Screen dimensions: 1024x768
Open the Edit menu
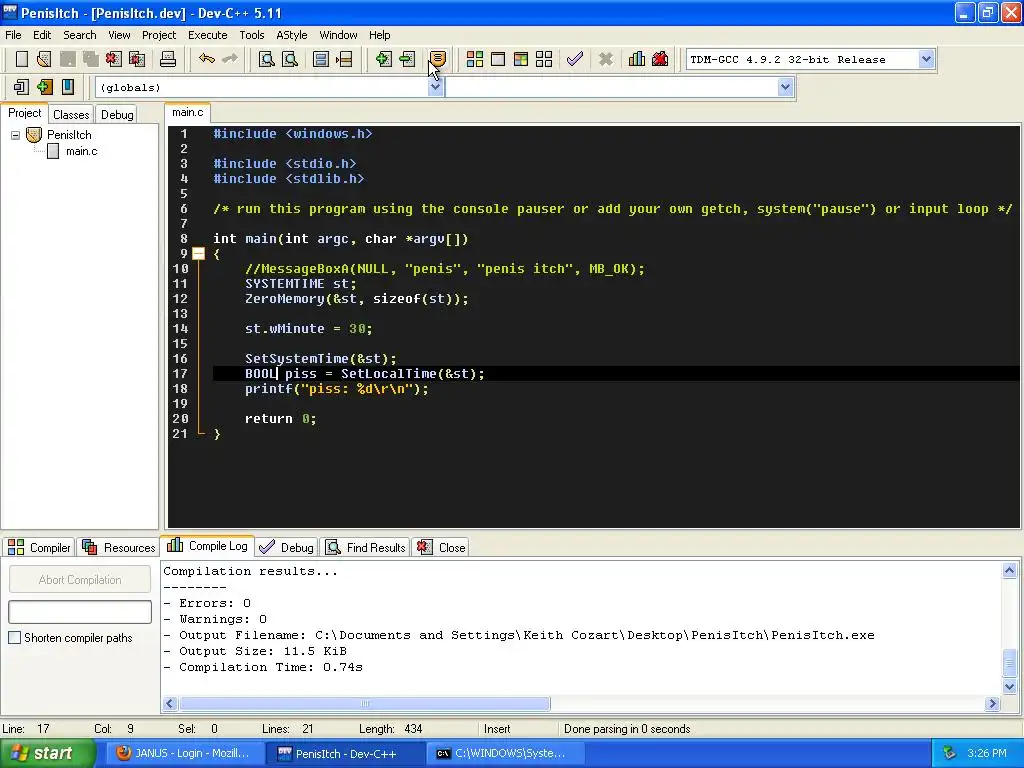[x=42, y=35]
